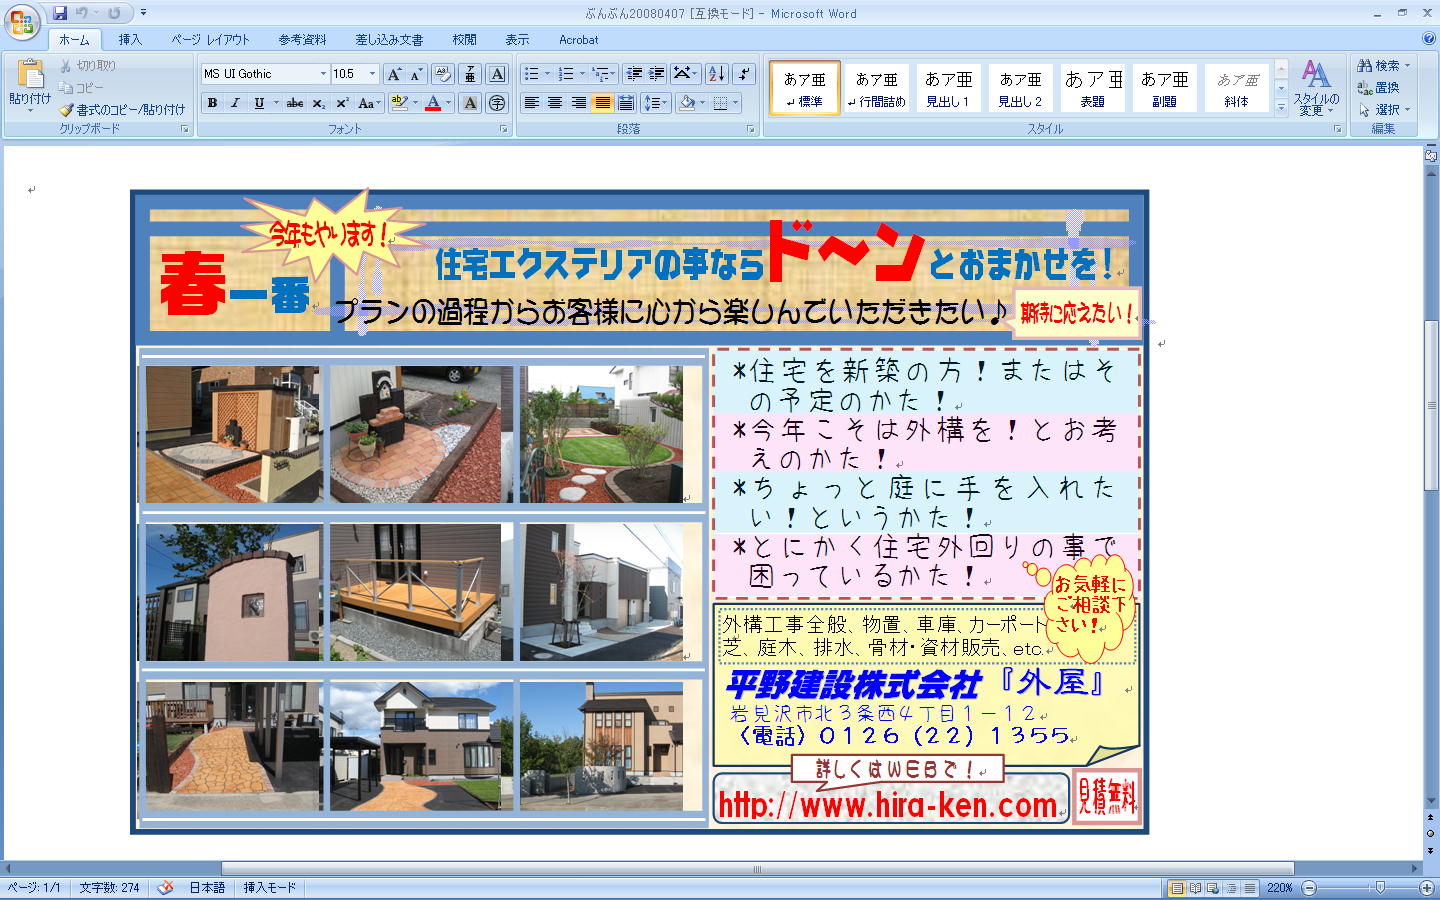Viewport: 1440px width, 900px height.
Task: Click スタイルの変更 (Change Styles)
Action: pos(1316,88)
